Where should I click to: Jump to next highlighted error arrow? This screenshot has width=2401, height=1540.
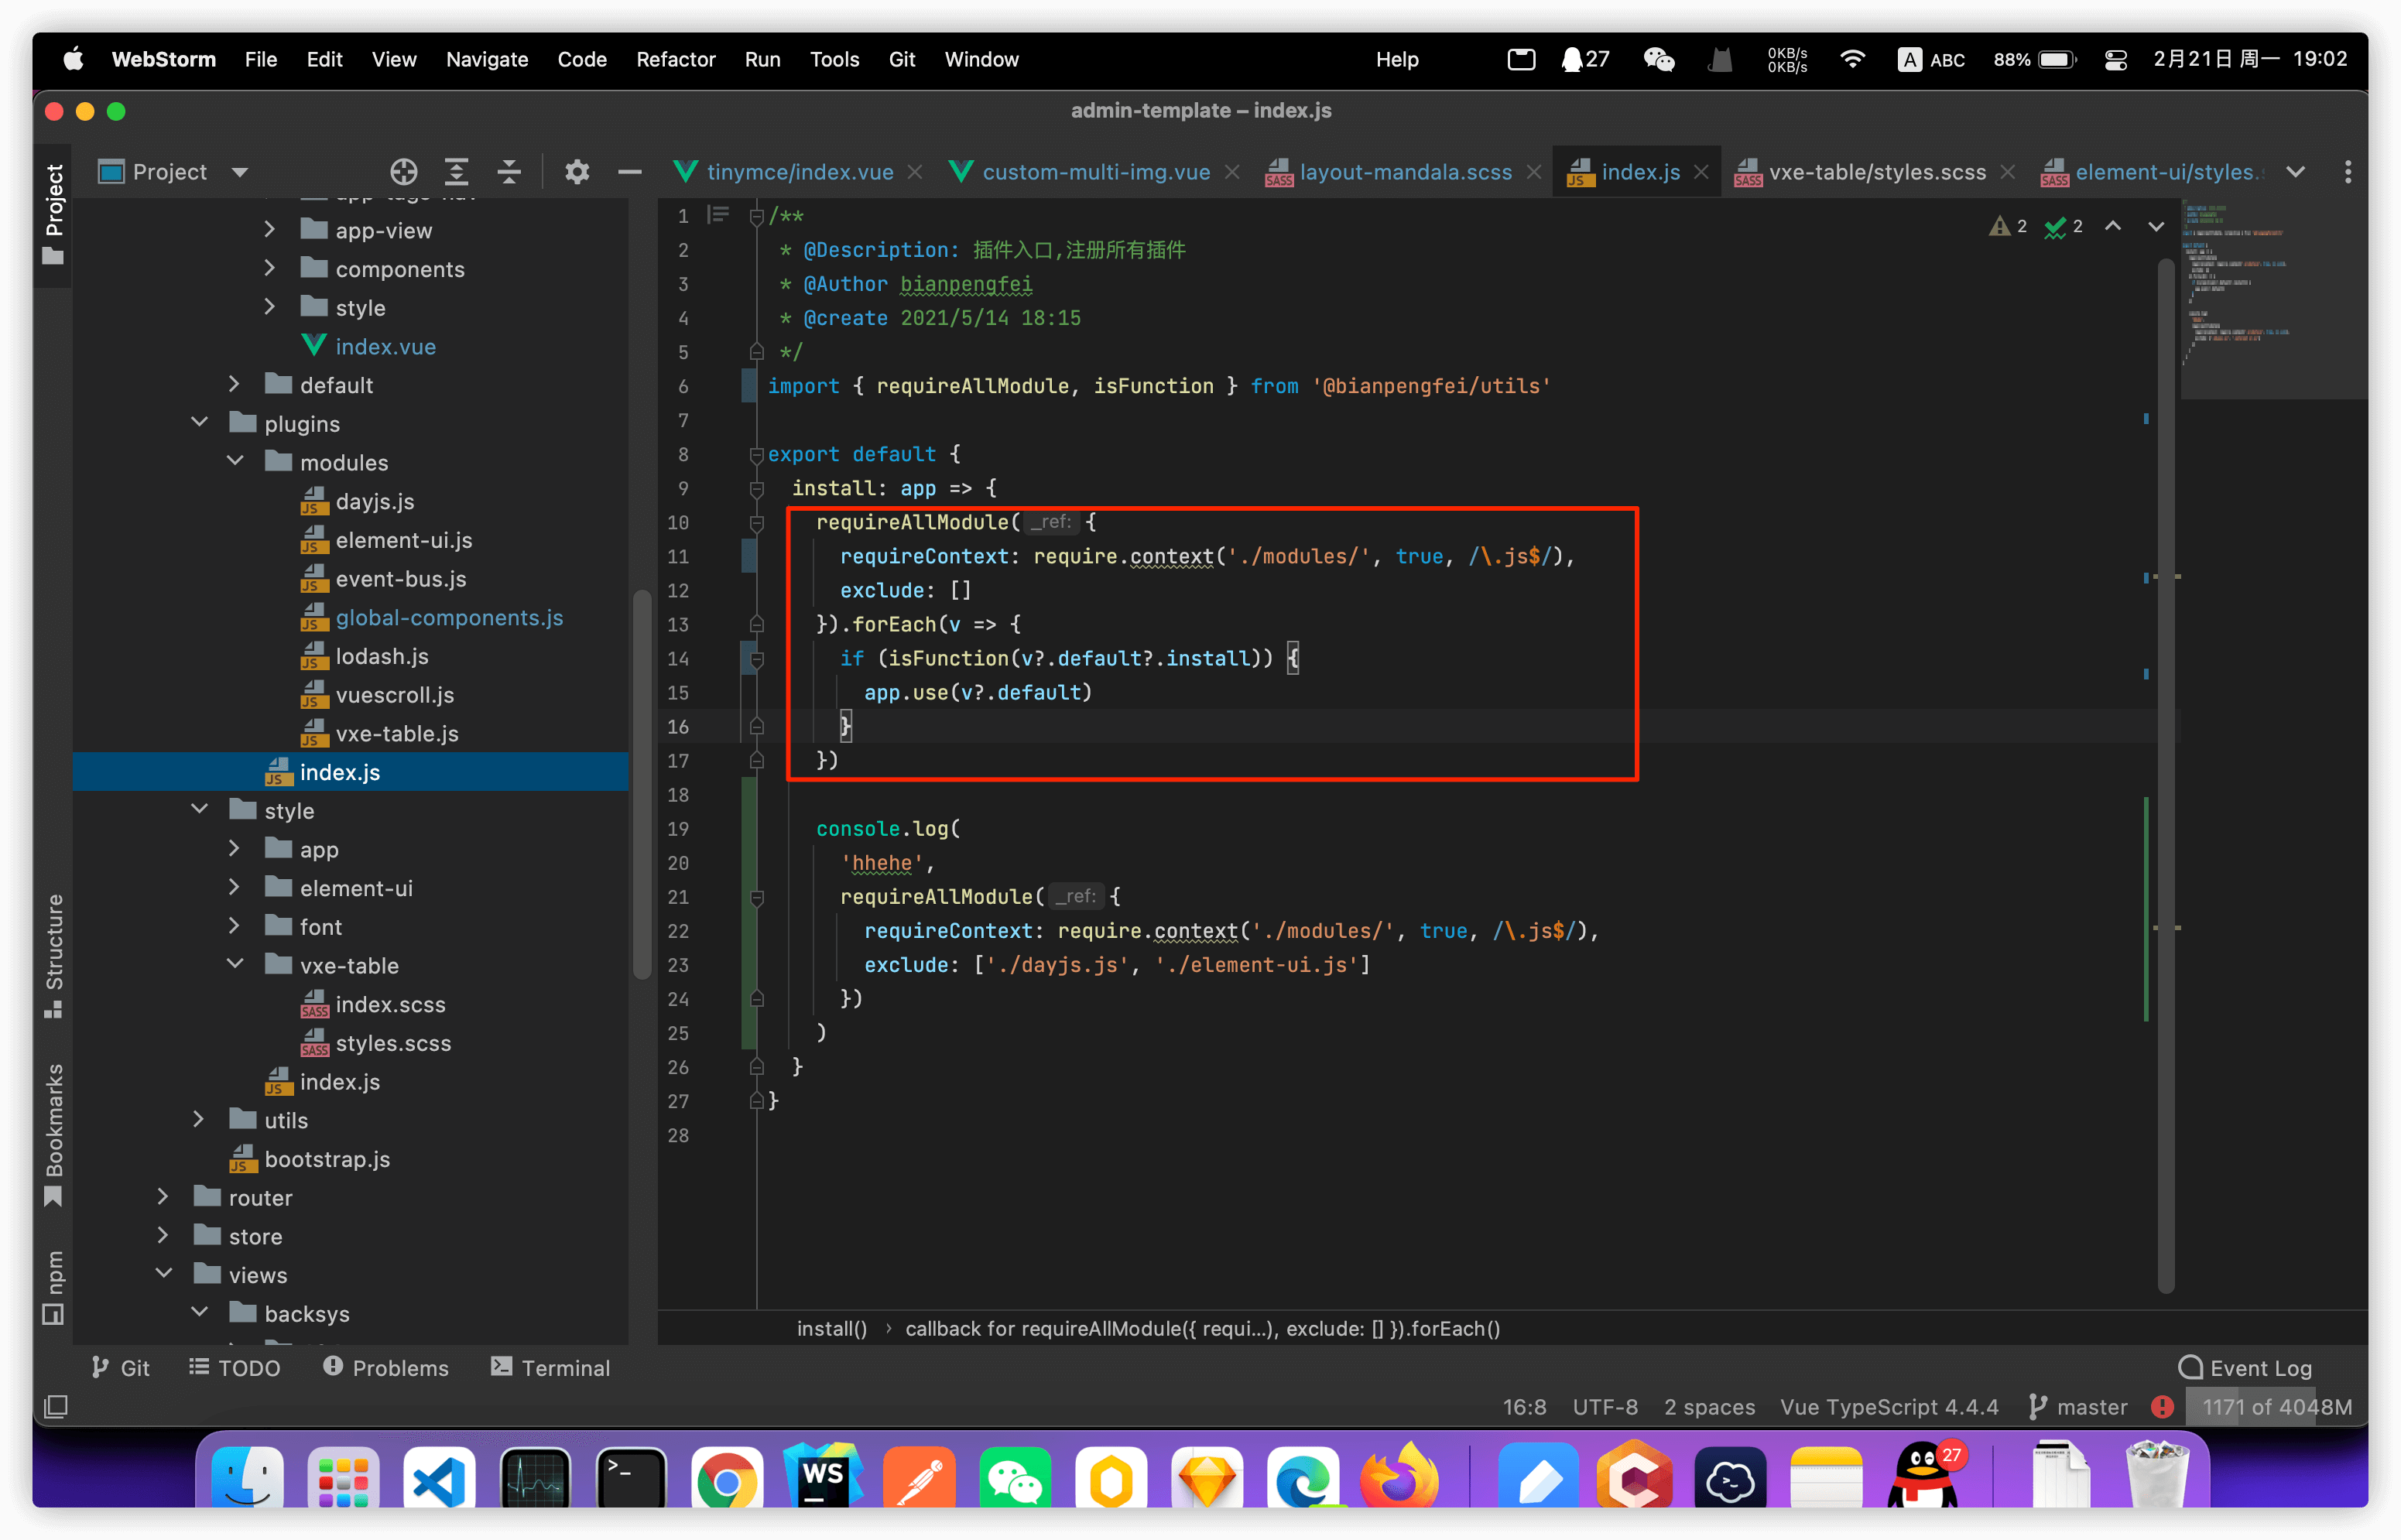point(2155,227)
